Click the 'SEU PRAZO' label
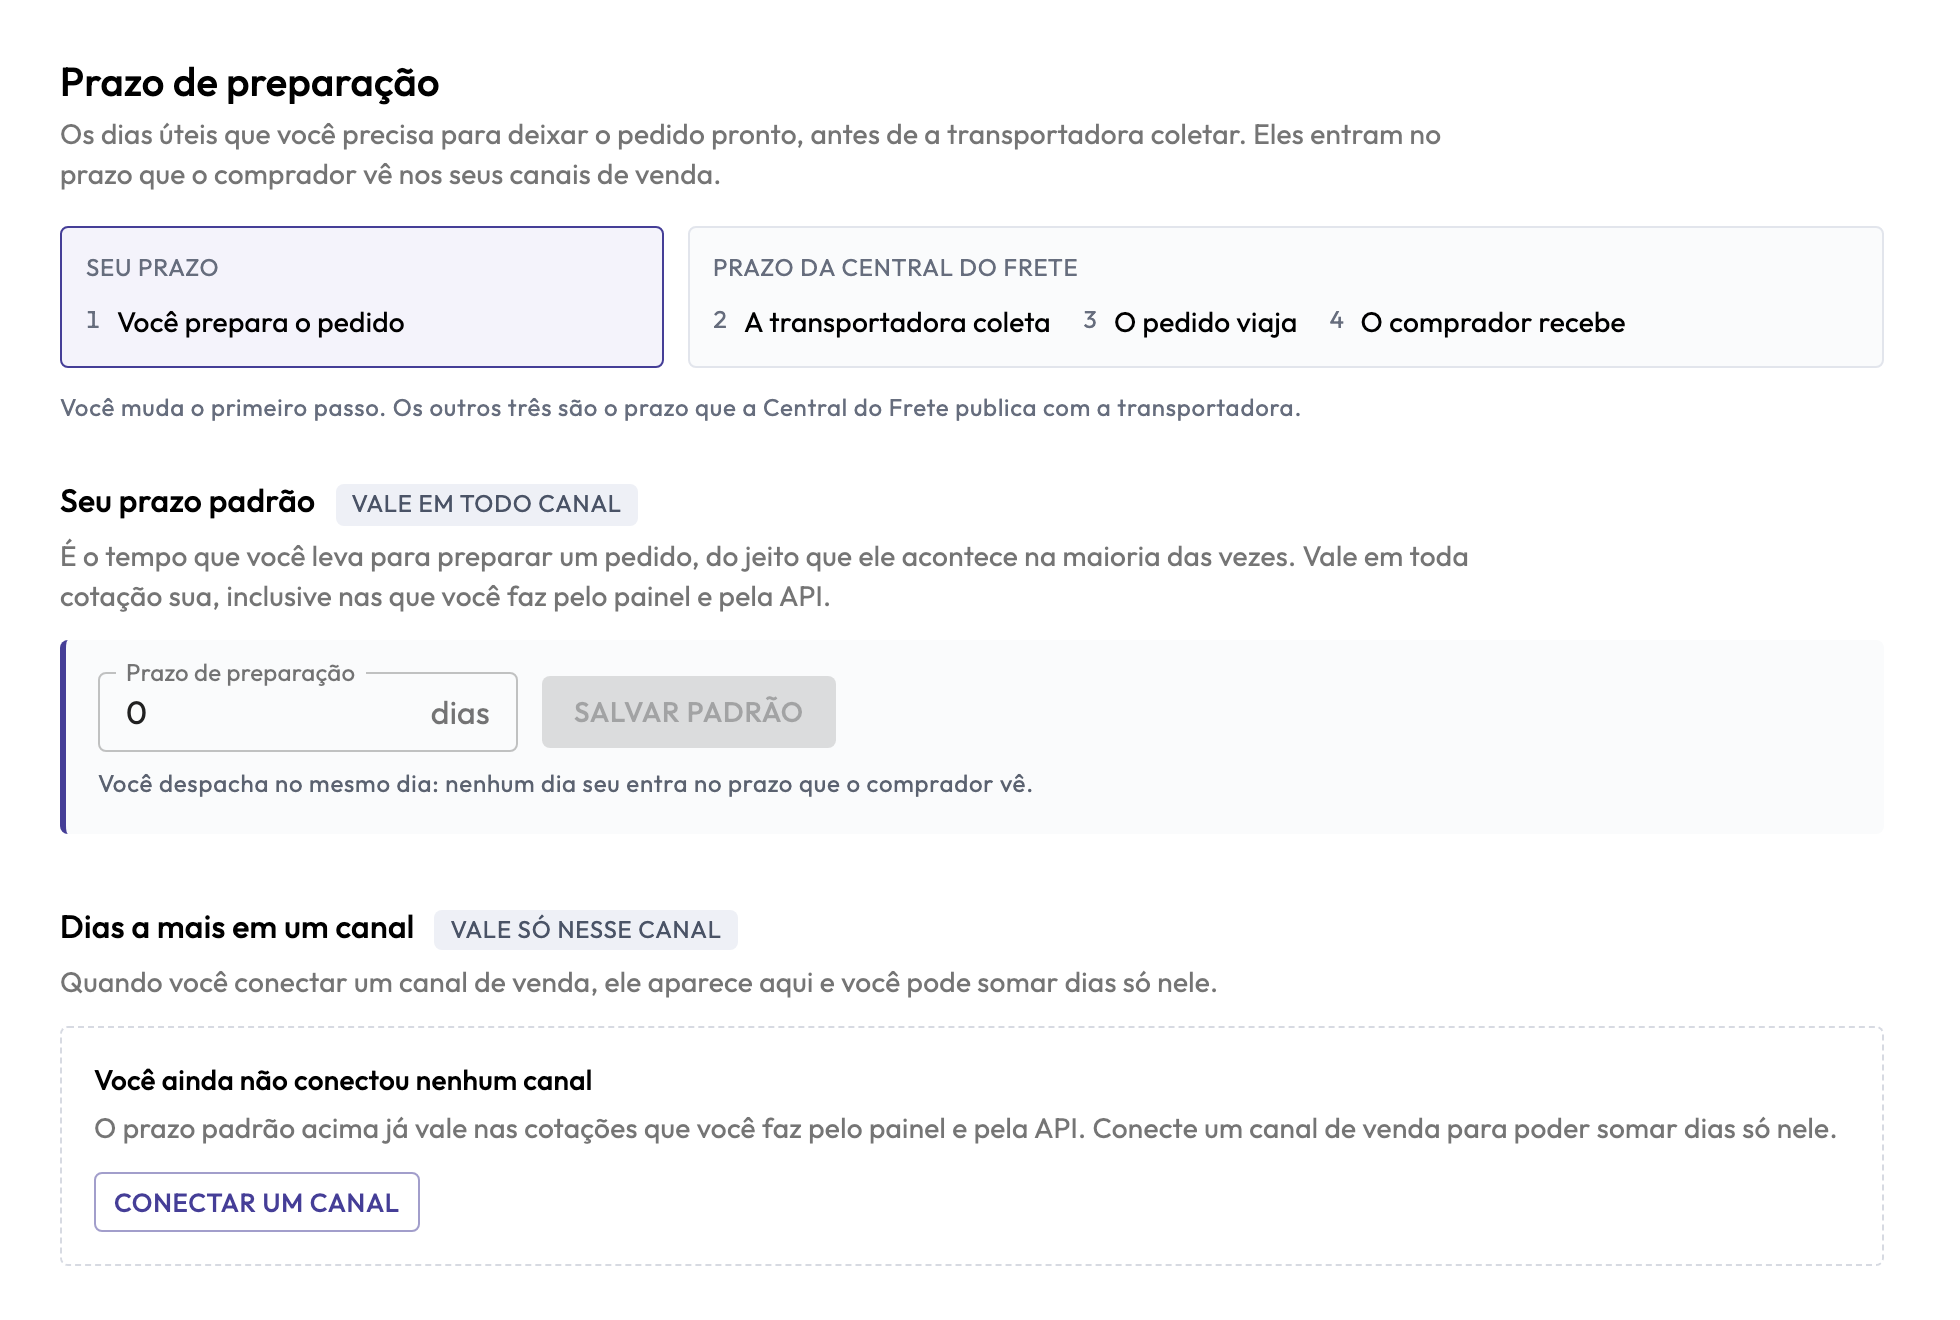 (x=152, y=268)
